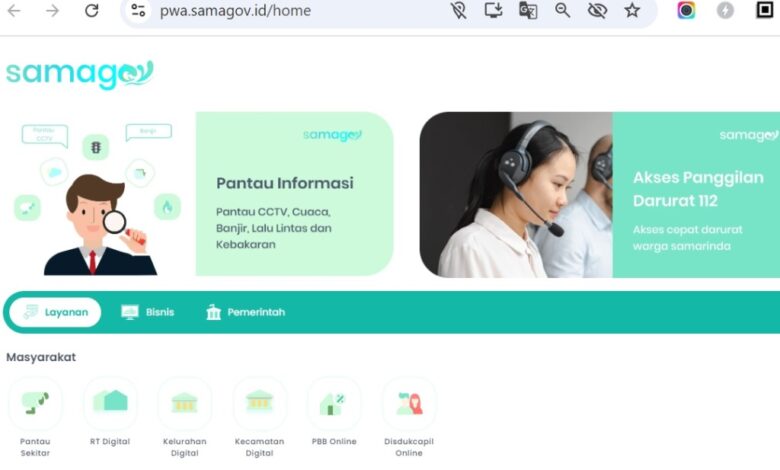Viewport: 780px width, 470px height.
Task: Open the site information control in address bar
Action: (138, 10)
